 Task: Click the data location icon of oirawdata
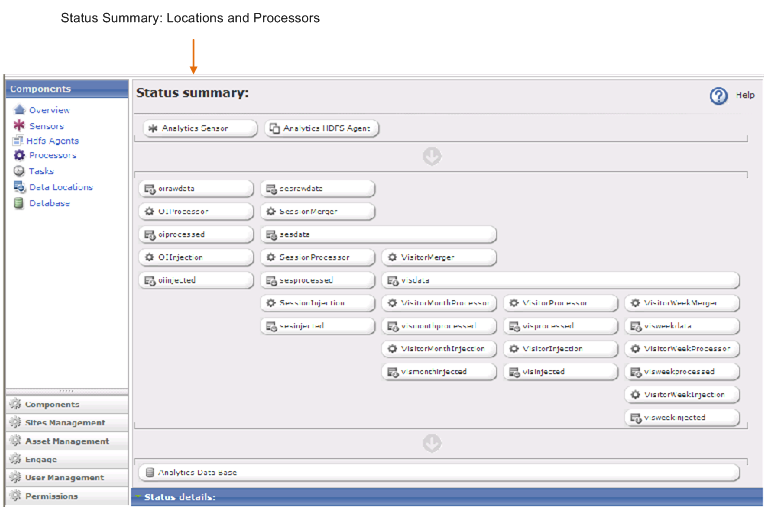(x=150, y=188)
